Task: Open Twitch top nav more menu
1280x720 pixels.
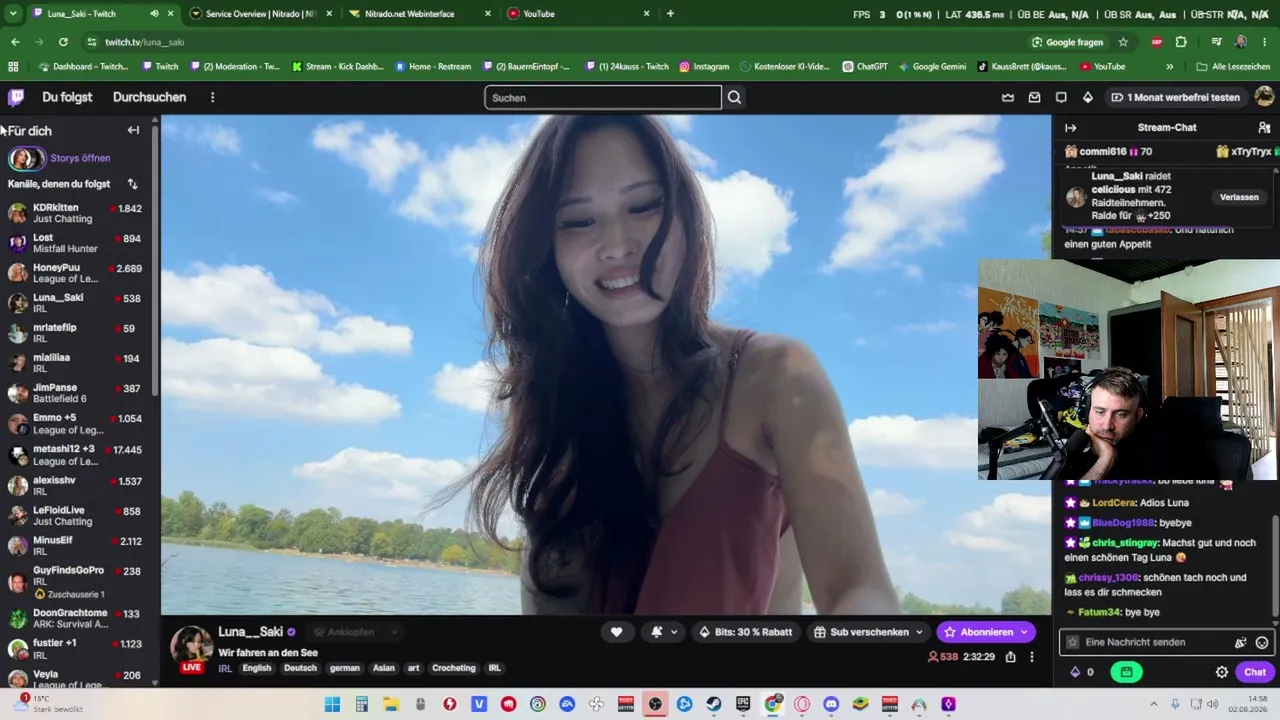Action: [x=212, y=97]
